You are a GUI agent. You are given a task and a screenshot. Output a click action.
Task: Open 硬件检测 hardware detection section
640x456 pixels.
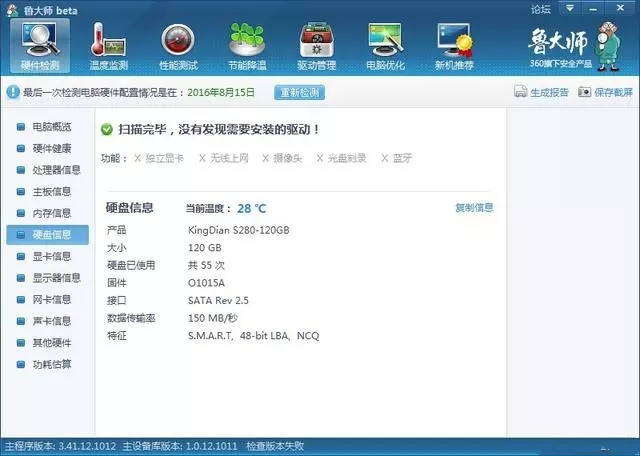[x=40, y=45]
